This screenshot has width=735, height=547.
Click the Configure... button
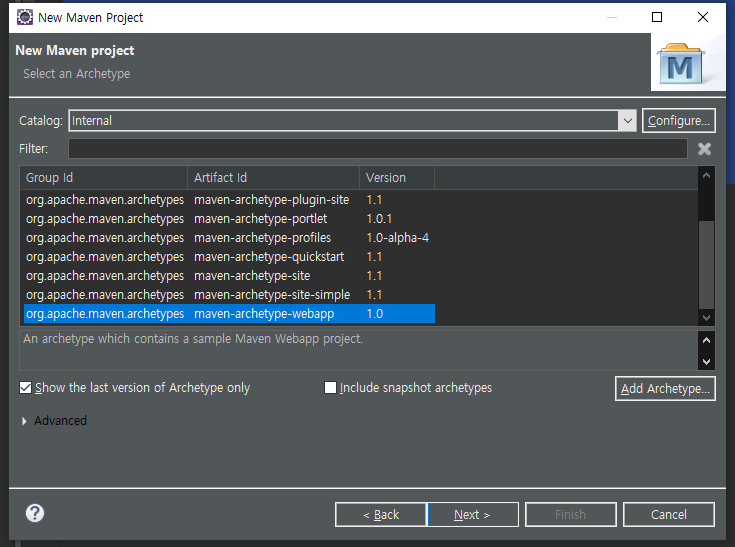pyautogui.click(x=678, y=121)
